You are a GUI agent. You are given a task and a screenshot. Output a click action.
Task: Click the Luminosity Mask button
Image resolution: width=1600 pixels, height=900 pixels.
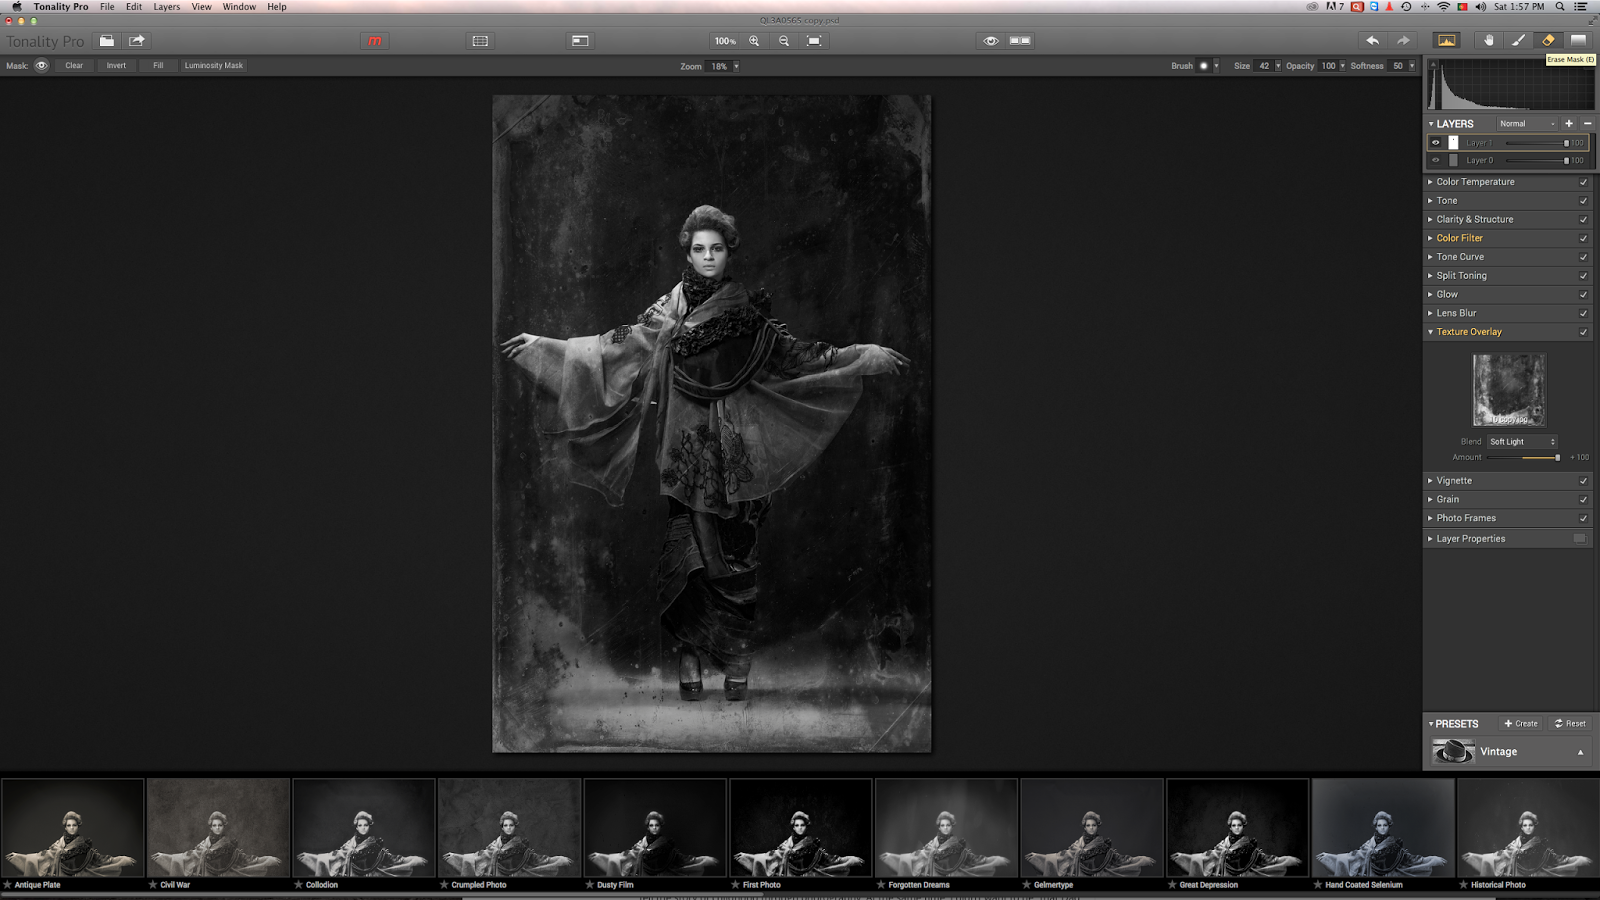pos(213,66)
